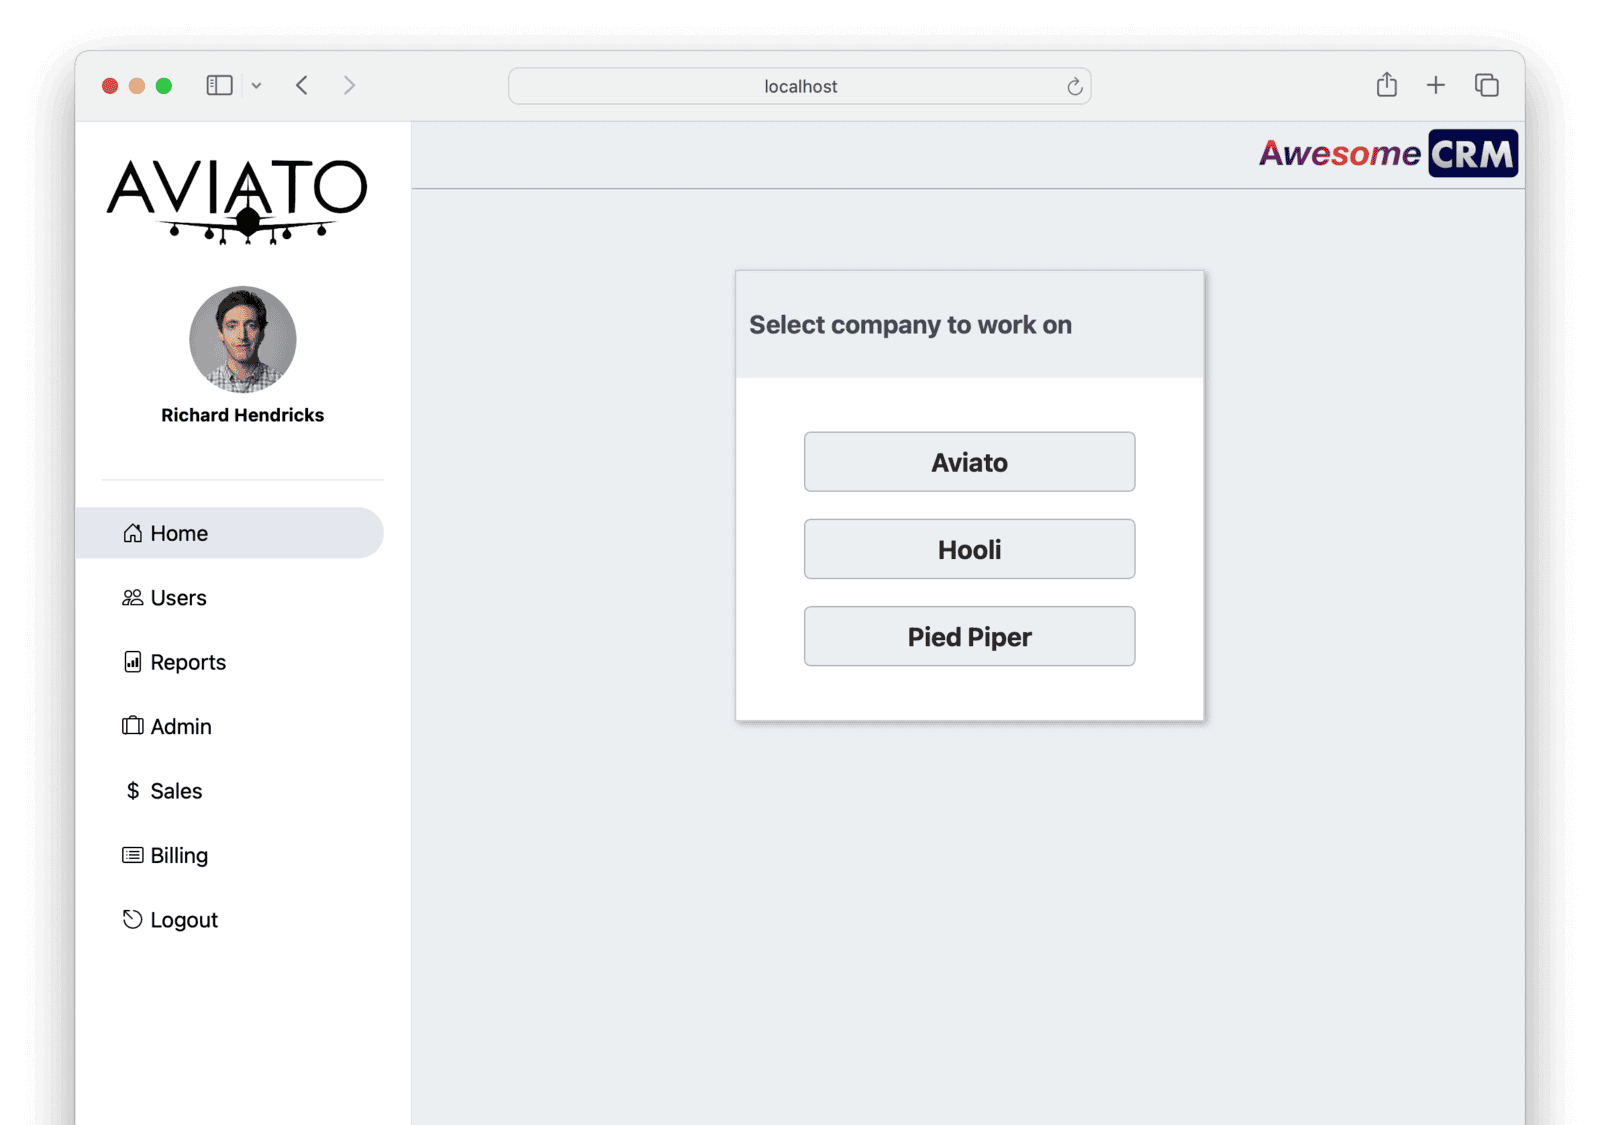Click the Logout arrow icon
The image size is (1600, 1125).
click(x=132, y=919)
